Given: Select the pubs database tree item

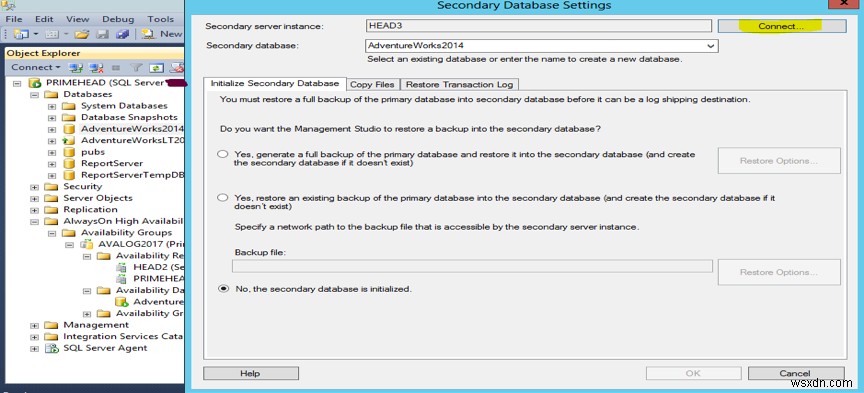Looking at the screenshot, I should tap(93, 152).
